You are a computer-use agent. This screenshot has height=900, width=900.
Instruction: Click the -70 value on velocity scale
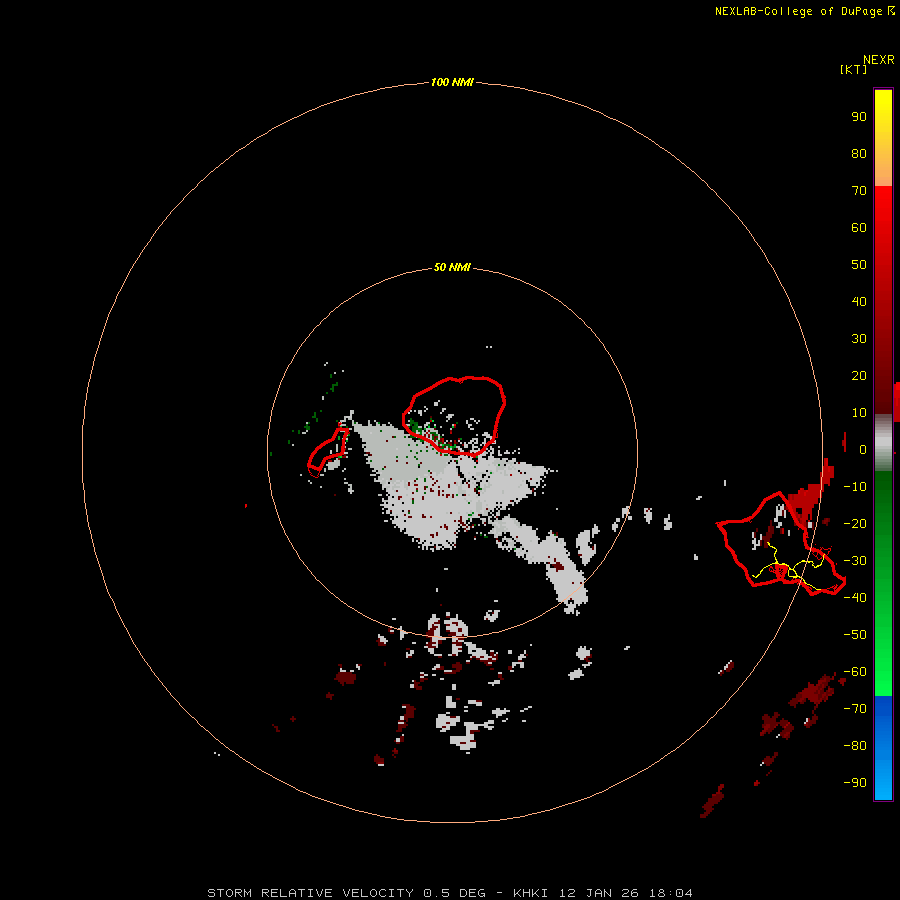[855, 708]
